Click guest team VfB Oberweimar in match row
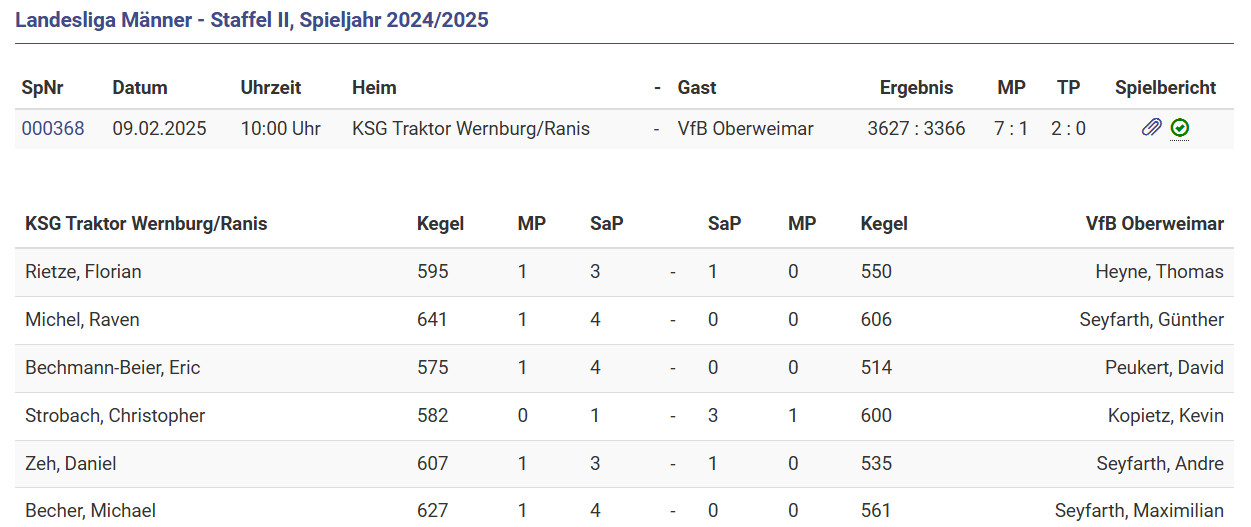Image resolution: width=1251 pixels, height=527 pixels. [x=745, y=128]
